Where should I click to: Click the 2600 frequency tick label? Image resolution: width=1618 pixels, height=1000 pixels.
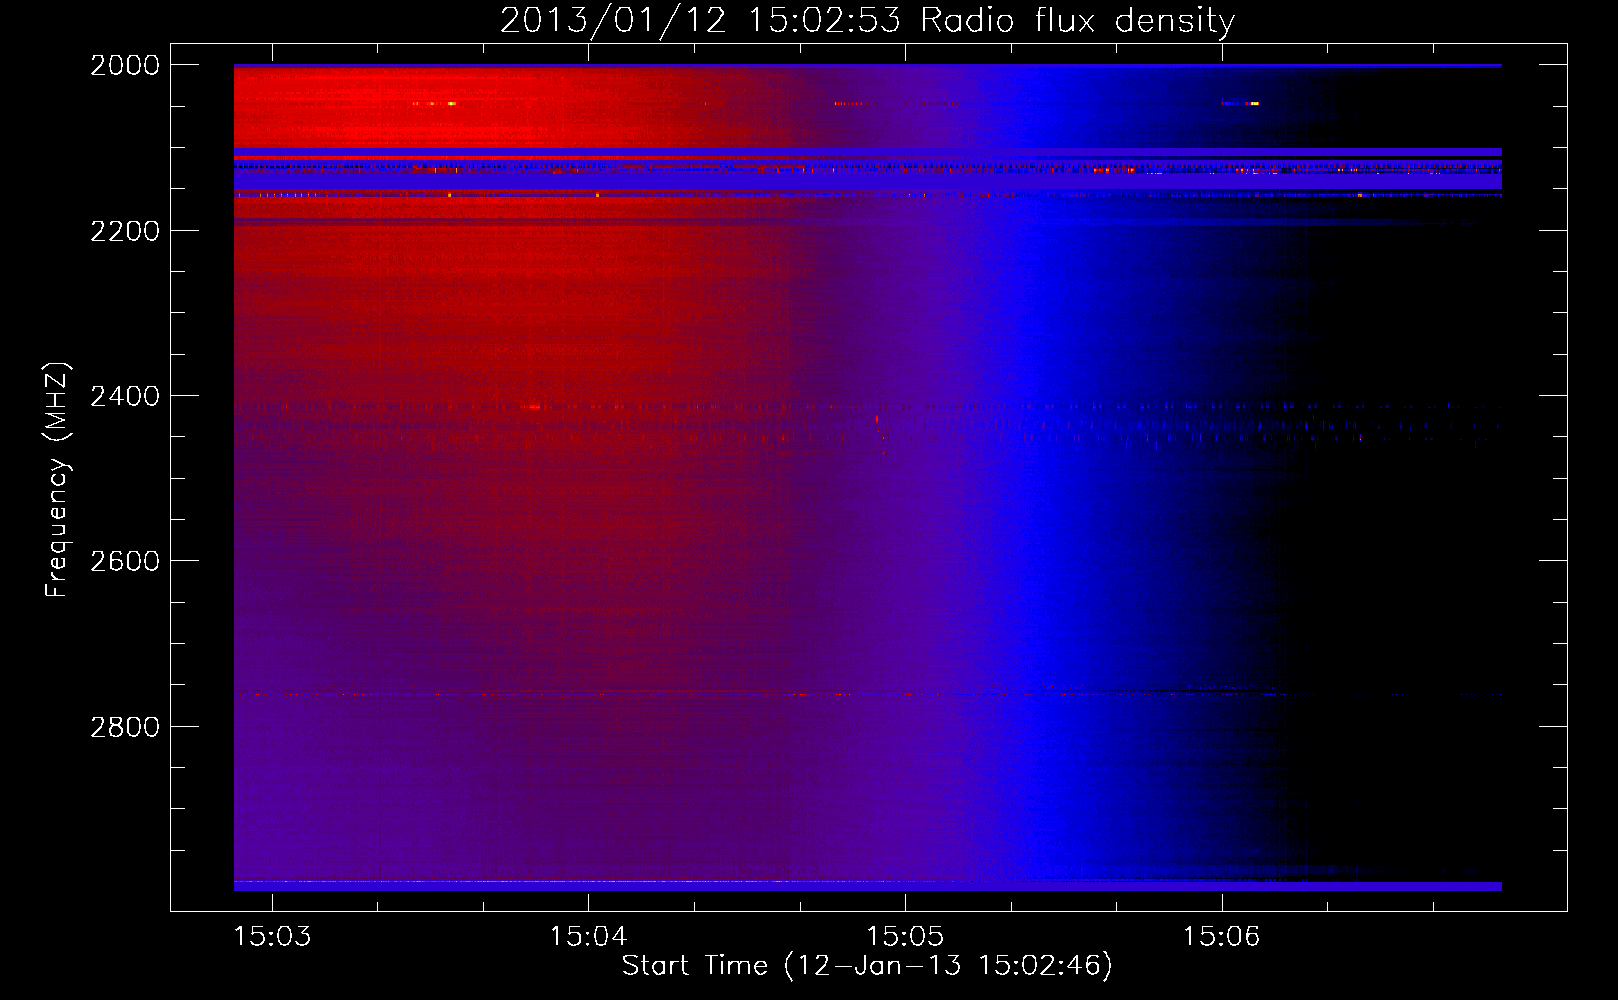tap(125, 561)
